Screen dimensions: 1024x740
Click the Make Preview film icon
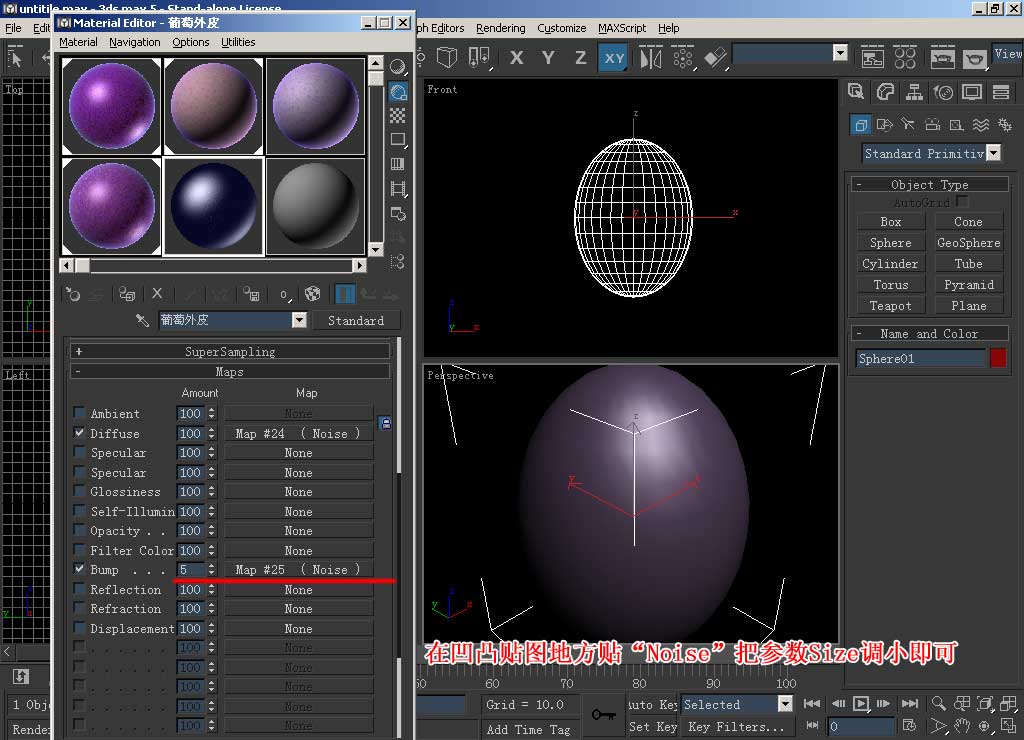[398, 189]
